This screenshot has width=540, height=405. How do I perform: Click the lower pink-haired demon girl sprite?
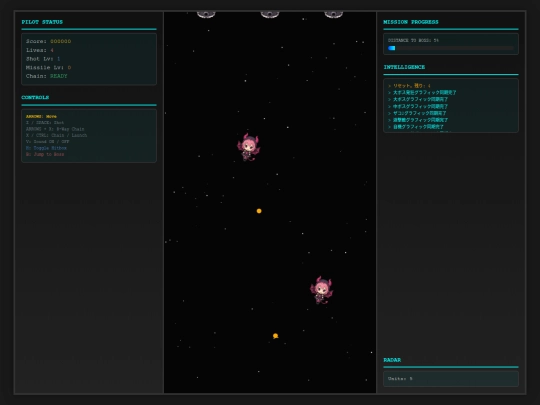click(x=321, y=290)
